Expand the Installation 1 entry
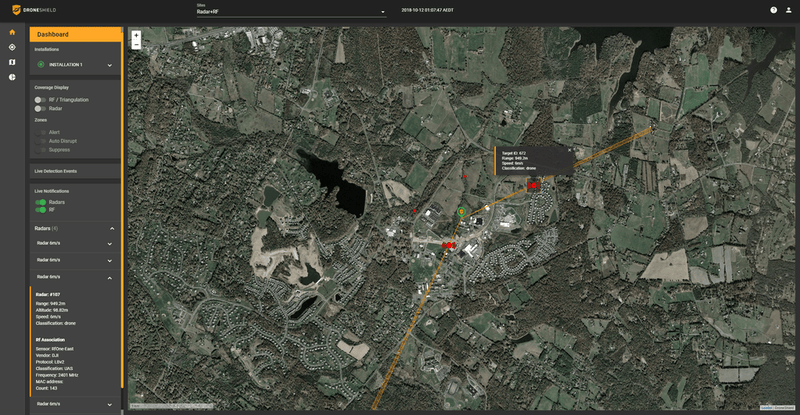Viewport: 800px width, 415px height. 110,65
